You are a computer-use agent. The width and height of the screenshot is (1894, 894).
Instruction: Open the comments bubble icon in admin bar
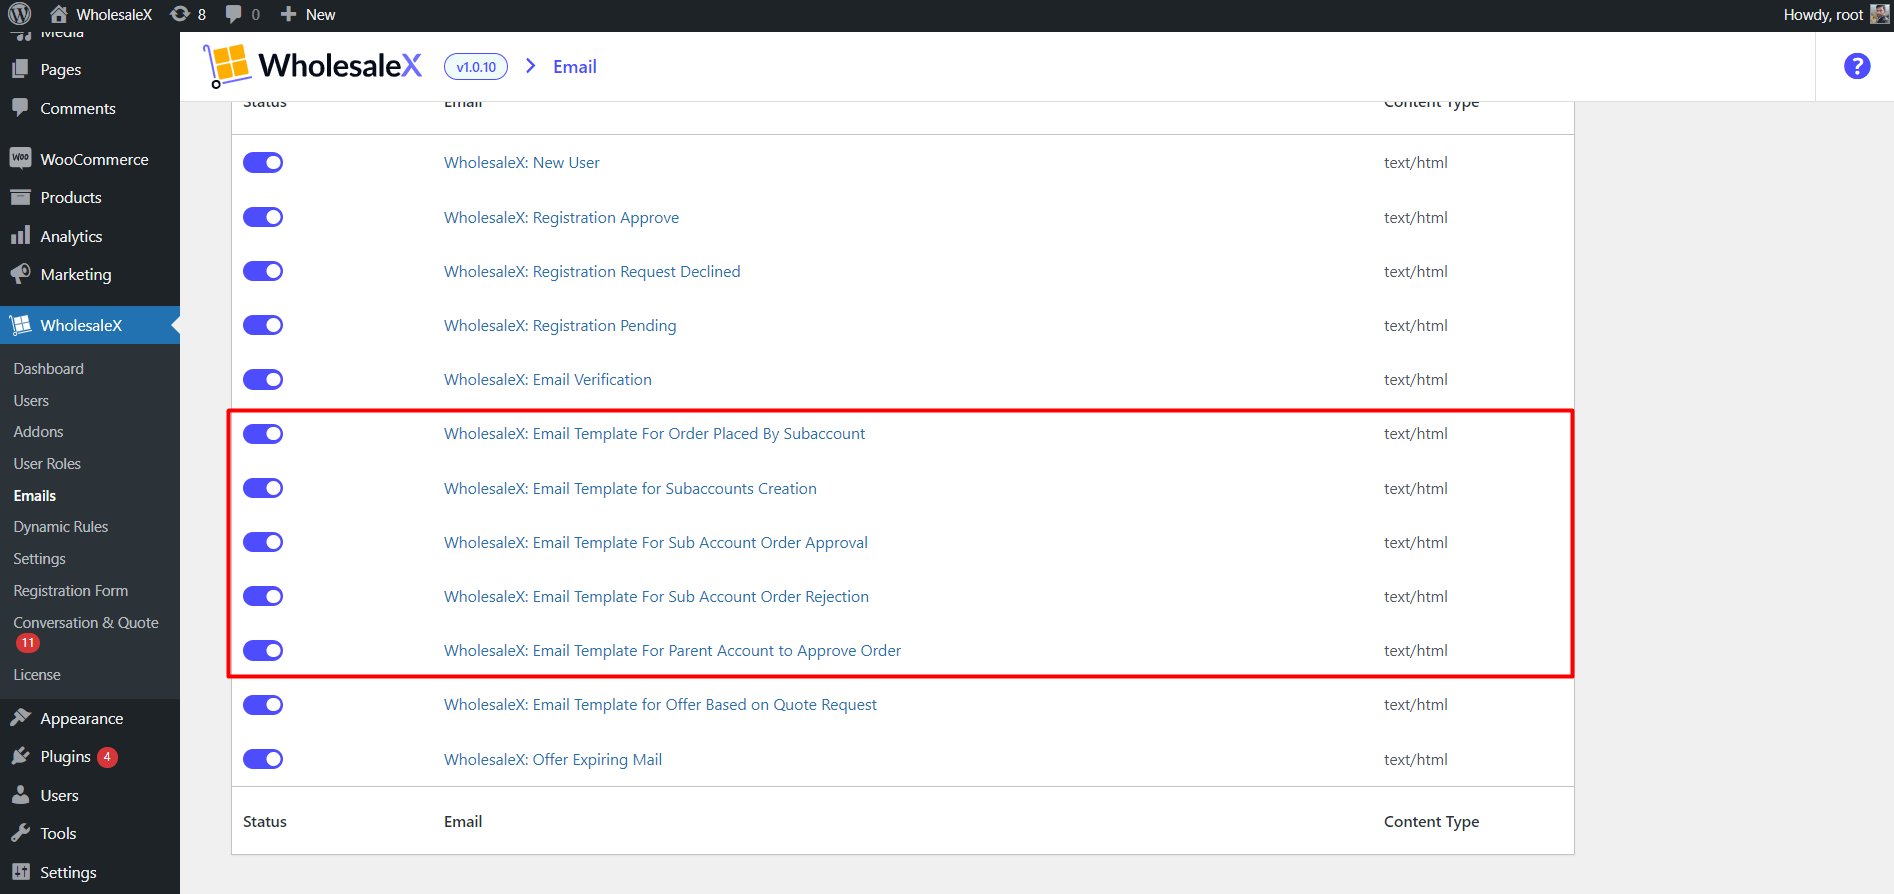(x=234, y=14)
